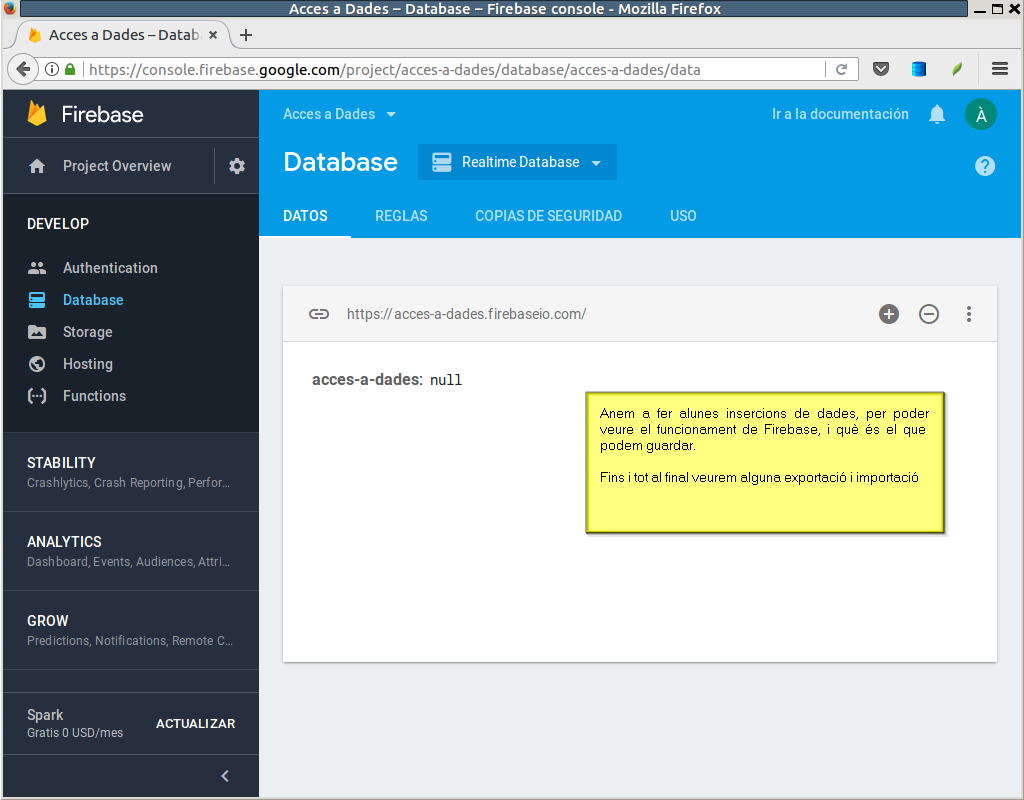The height and width of the screenshot is (800, 1024).
Task: Add child node with plus icon
Action: tap(889, 314)
